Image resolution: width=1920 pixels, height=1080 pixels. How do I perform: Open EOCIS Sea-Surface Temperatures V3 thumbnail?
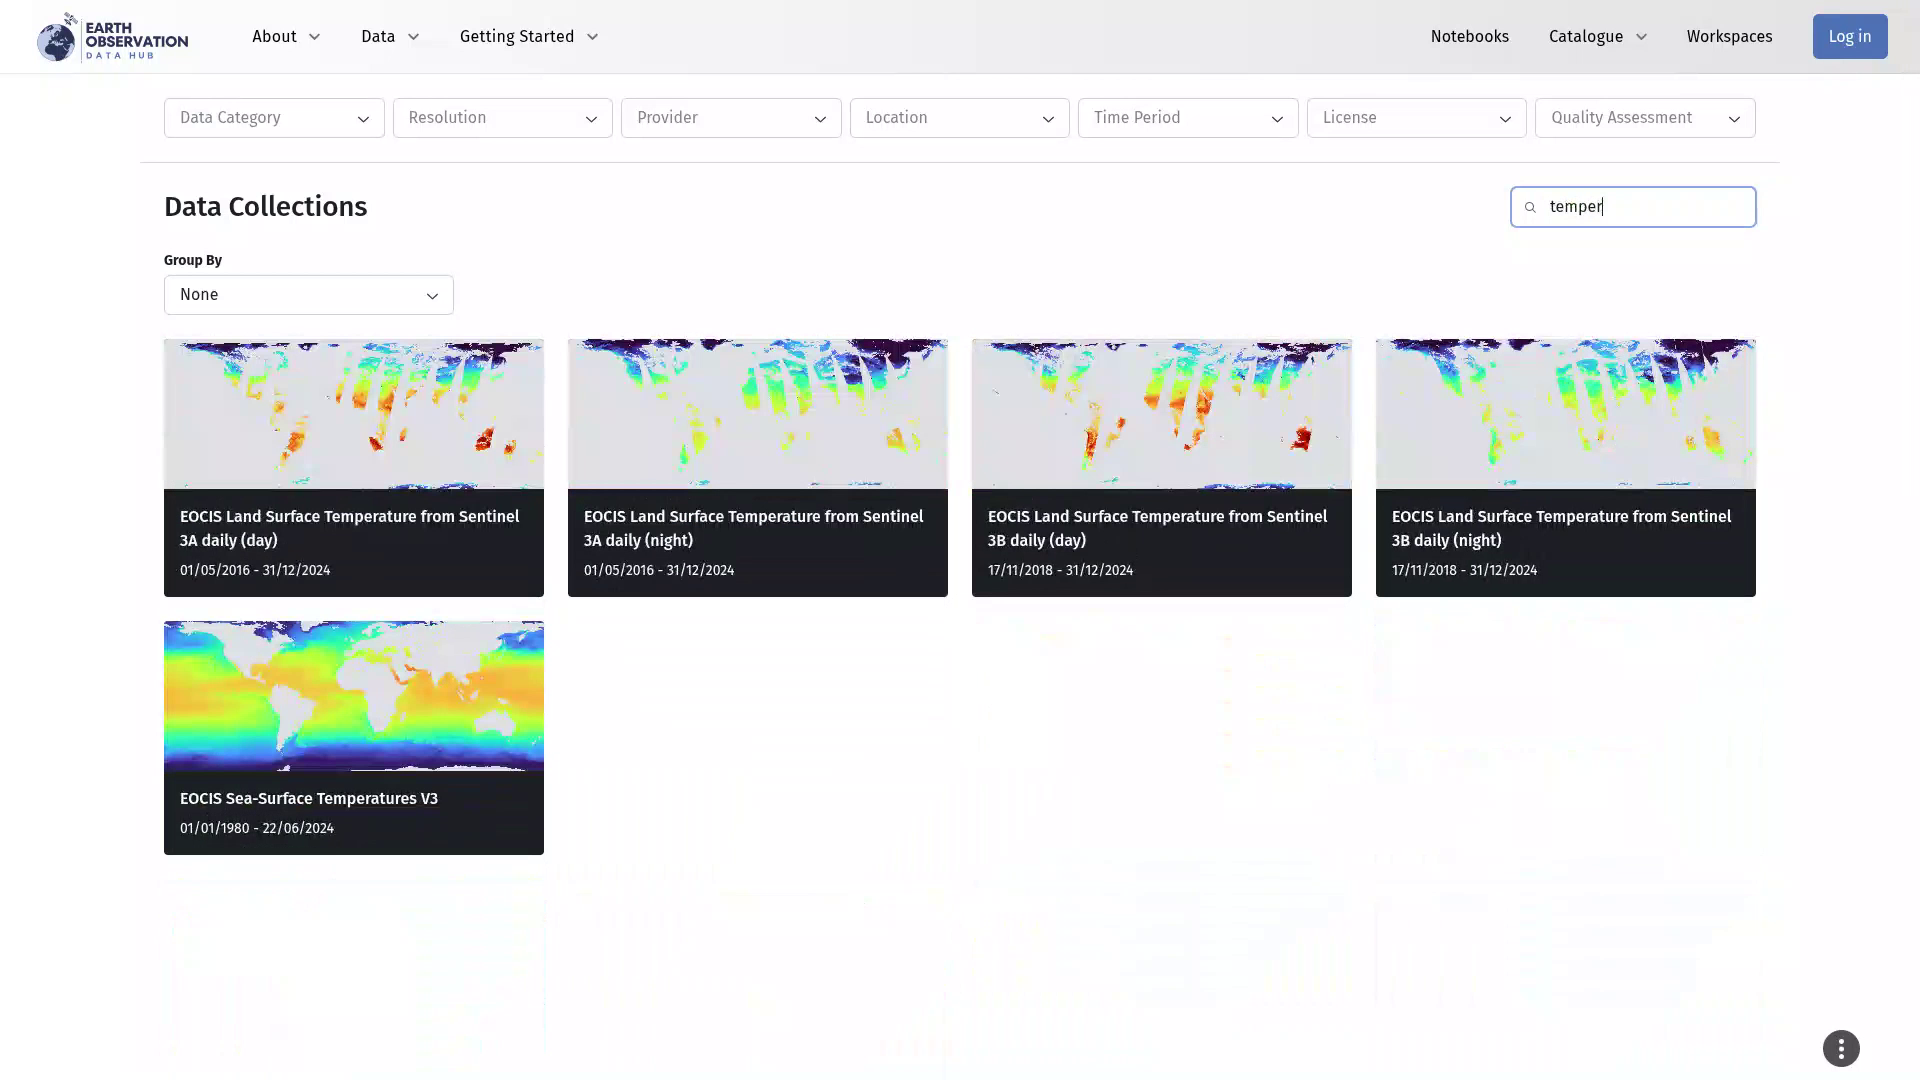click(x=353, y=696)
